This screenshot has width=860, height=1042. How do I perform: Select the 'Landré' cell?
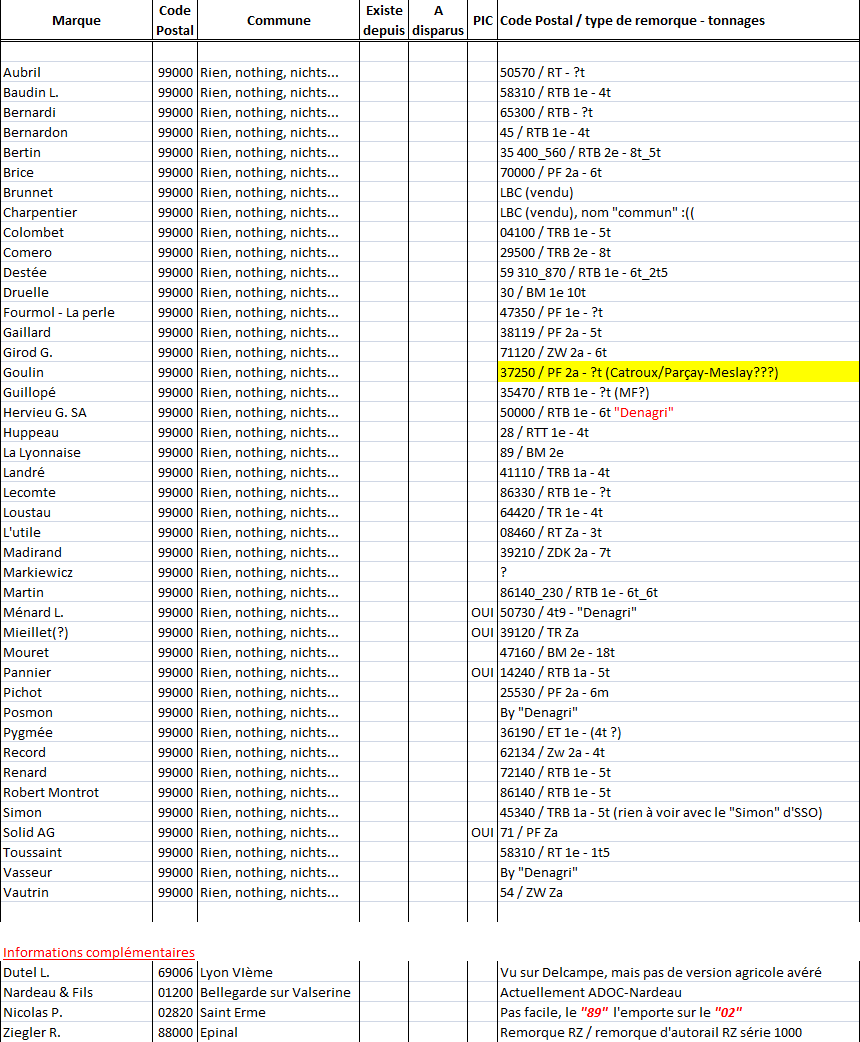tap(76, 472)
